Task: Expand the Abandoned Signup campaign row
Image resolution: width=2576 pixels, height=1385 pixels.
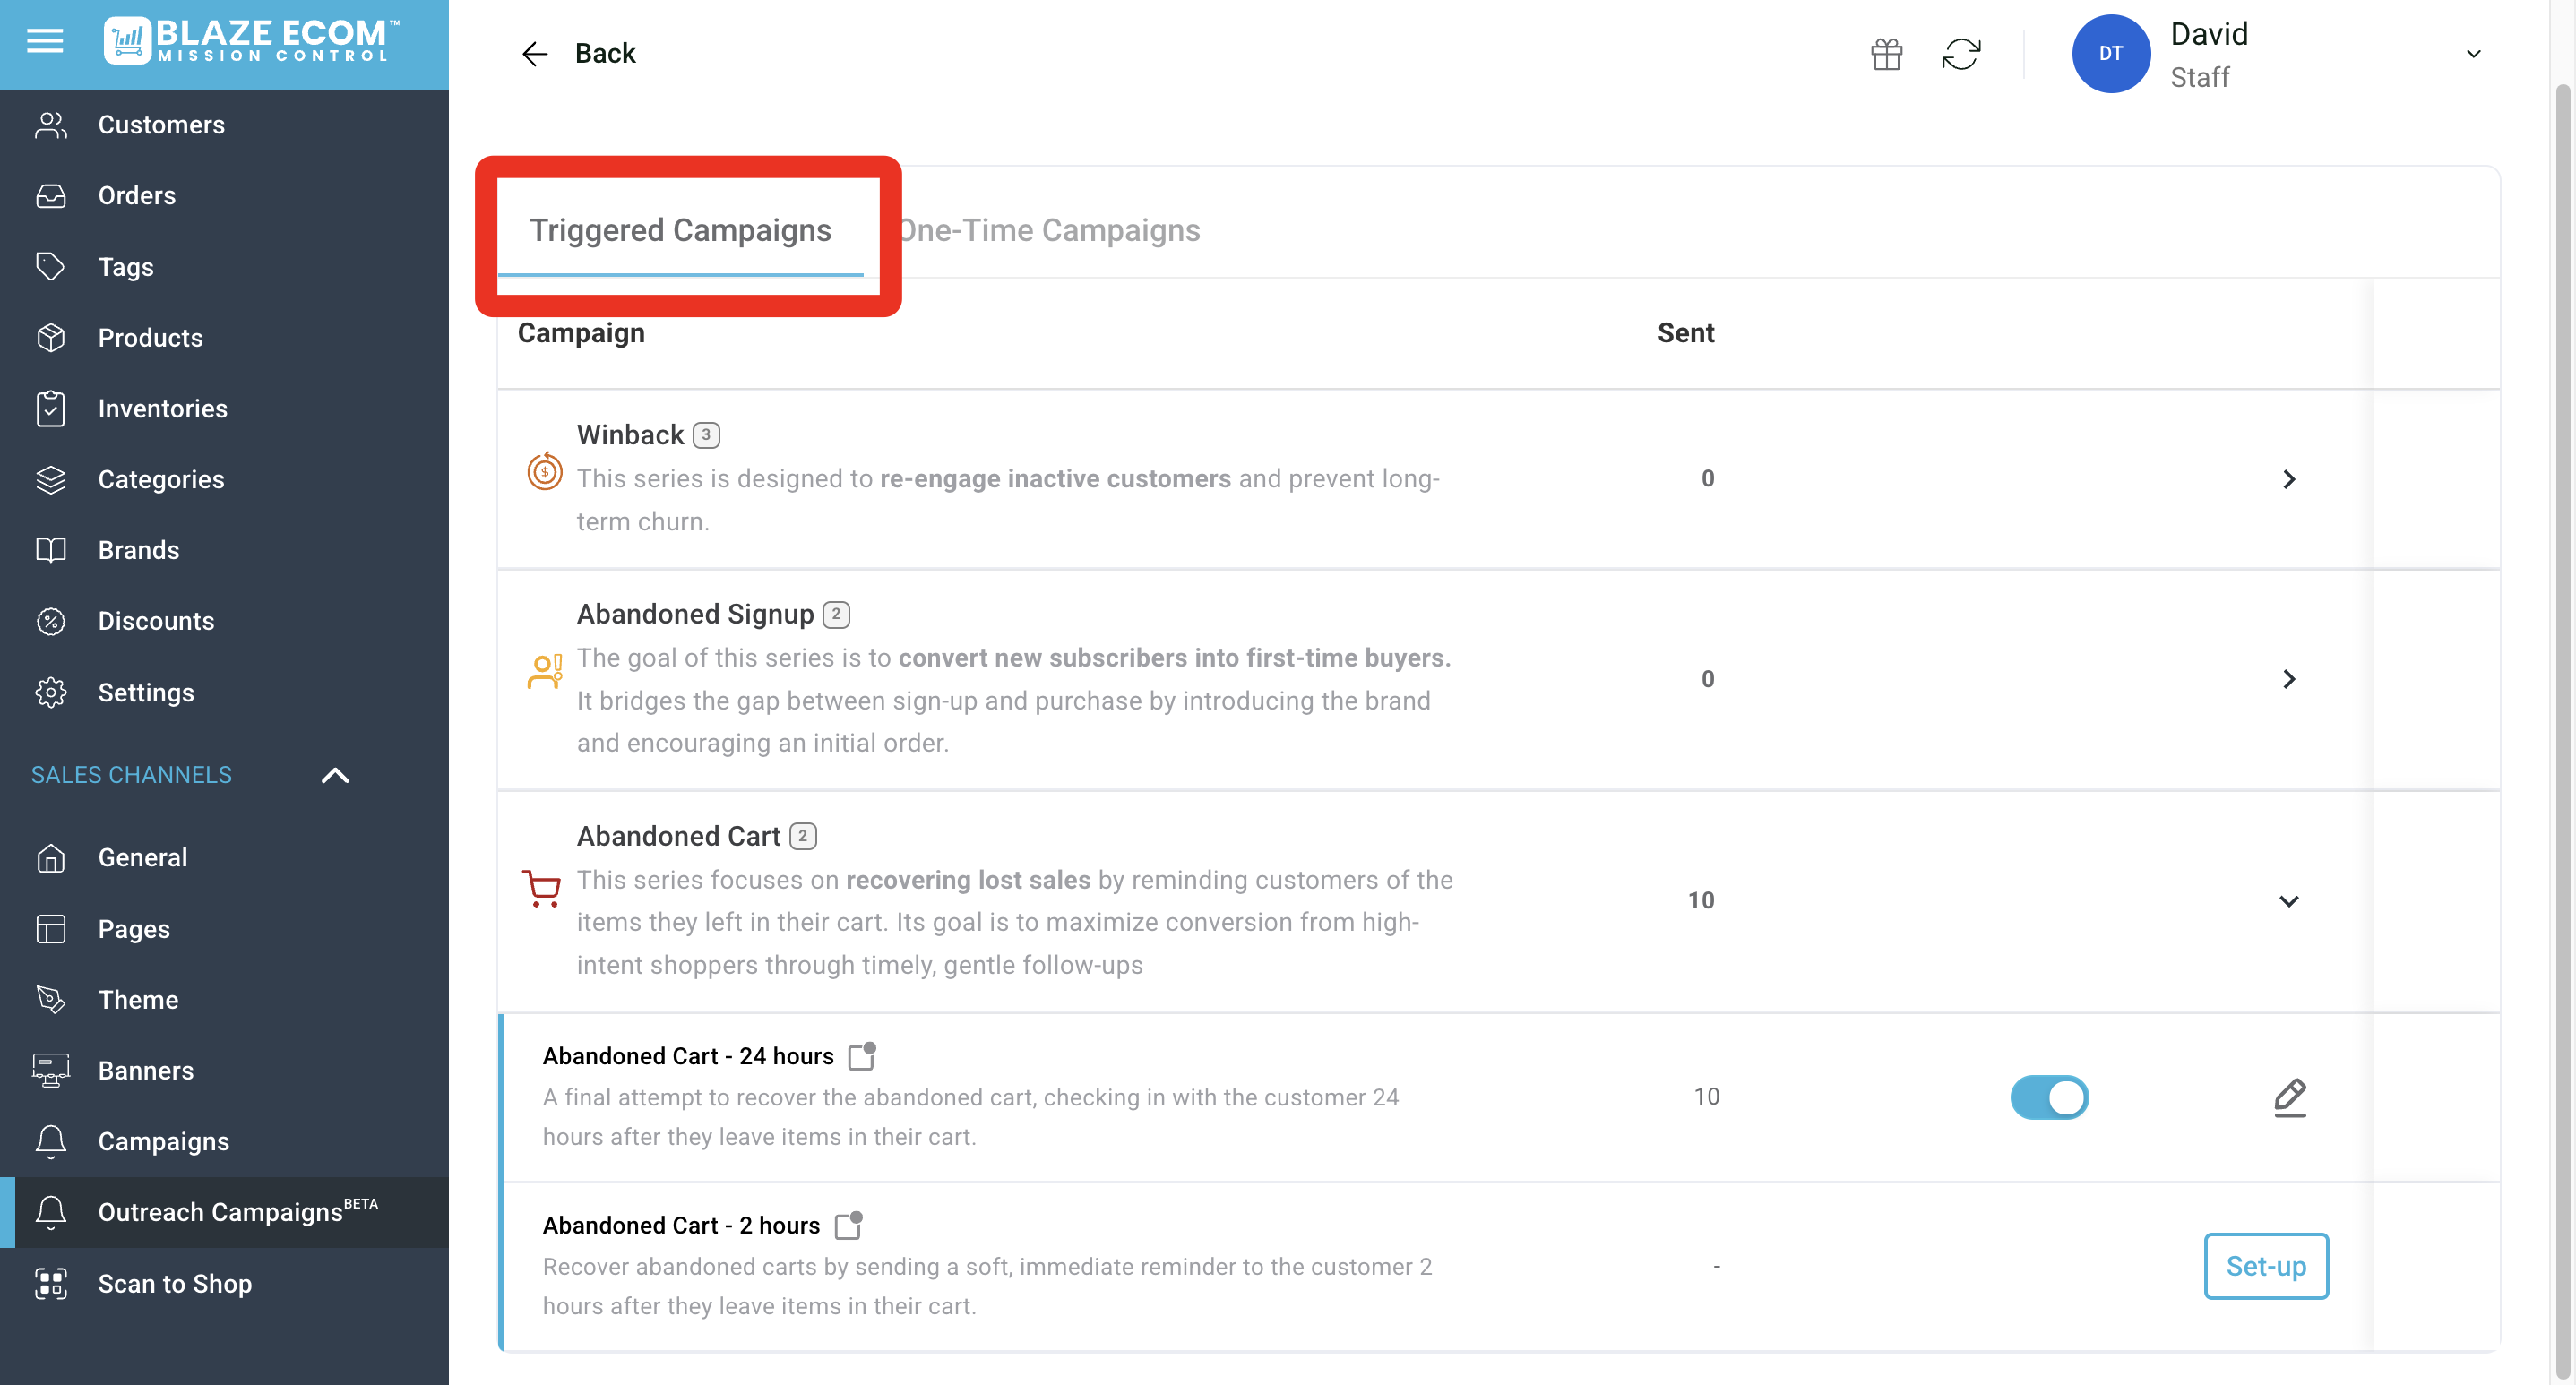Action: [2288, 679]
